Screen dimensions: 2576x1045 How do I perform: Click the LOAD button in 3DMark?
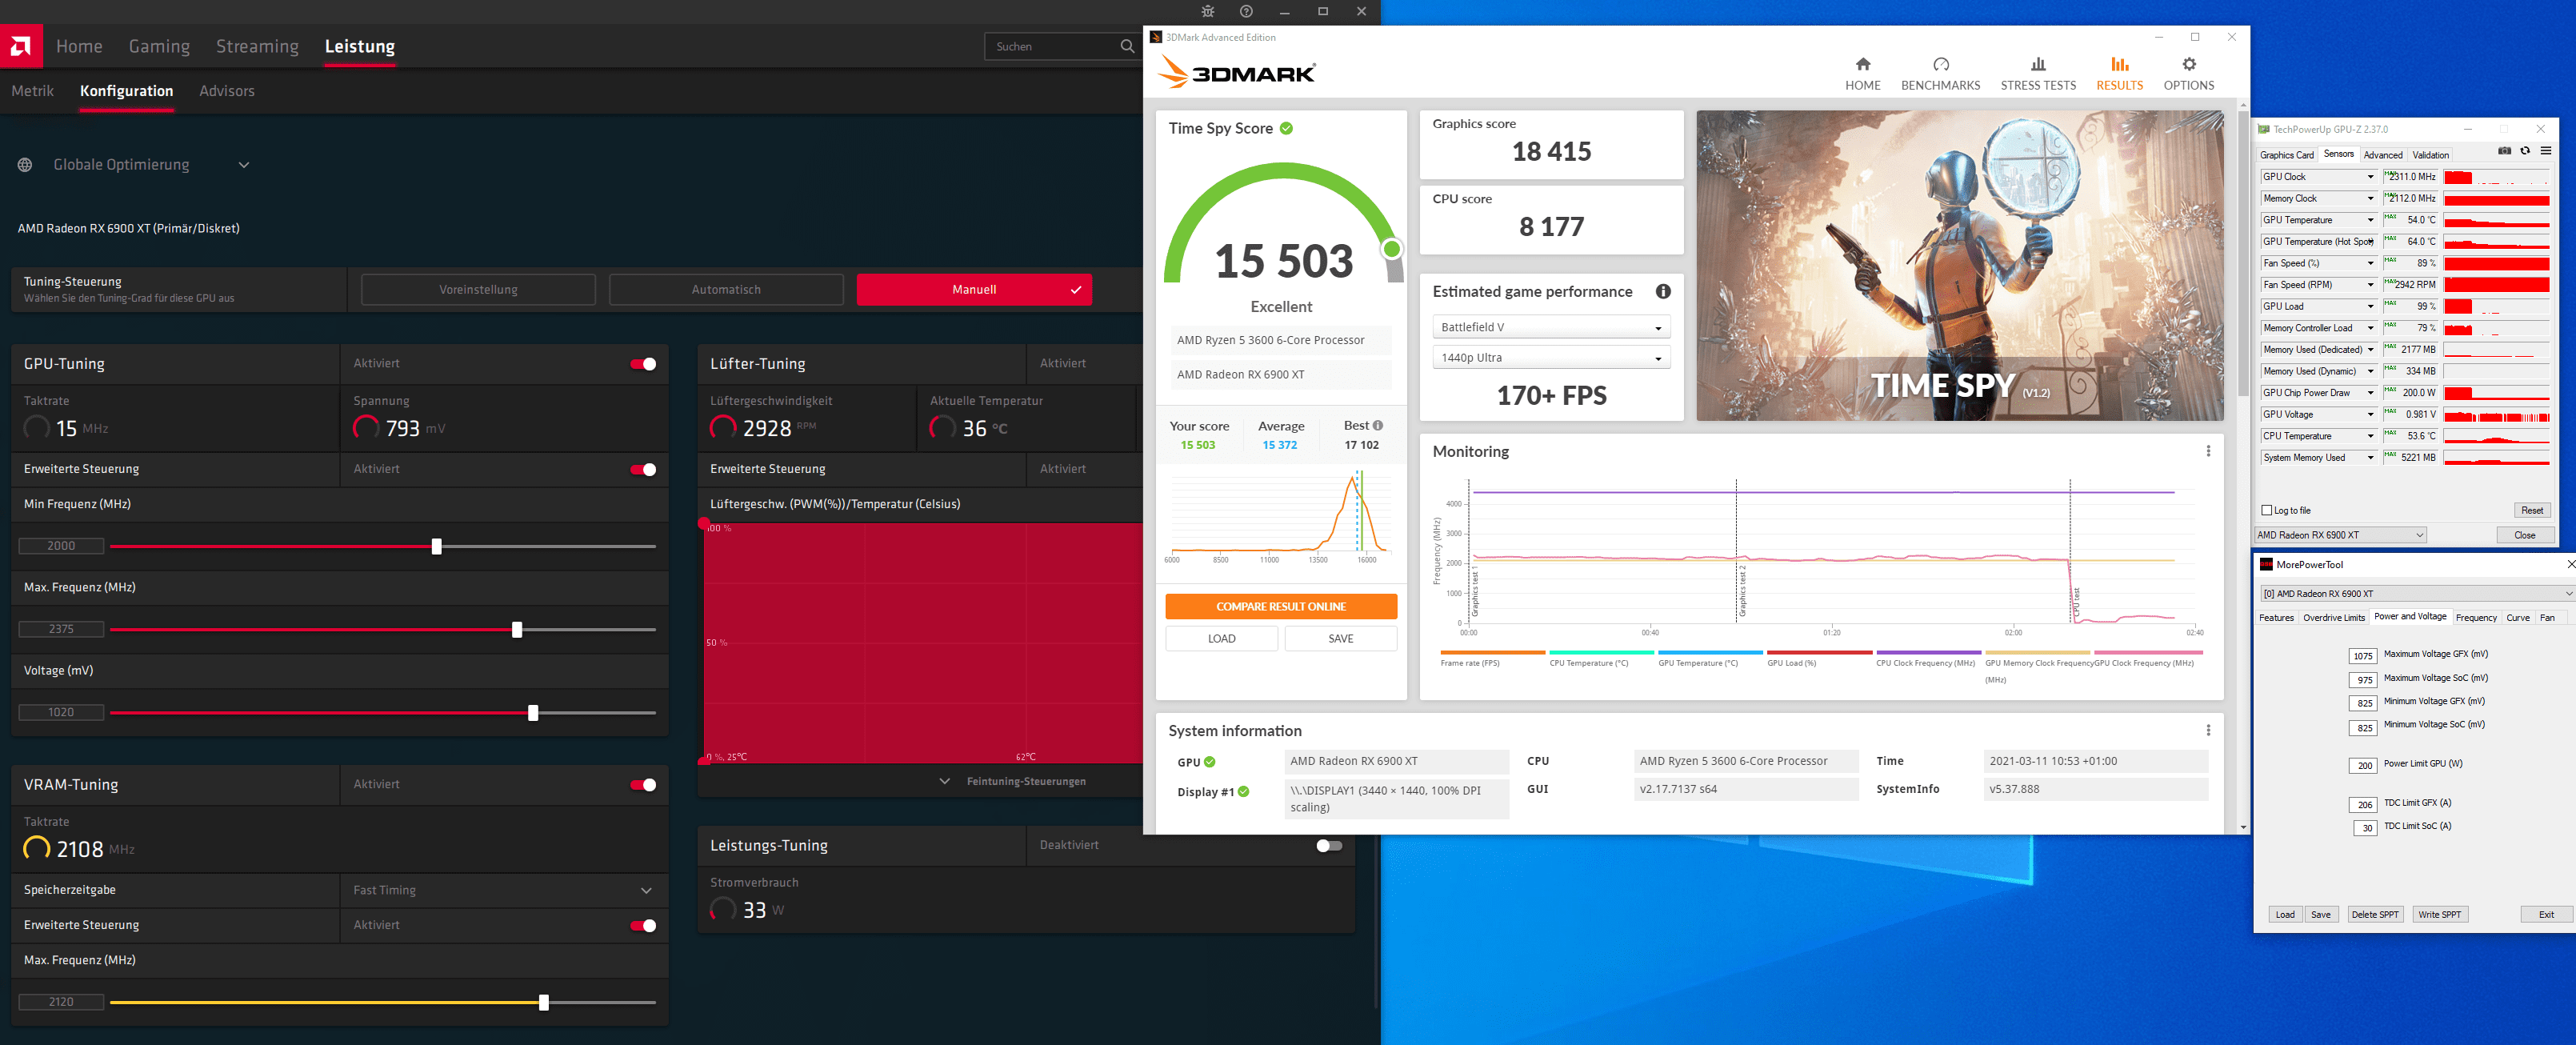[1221, 638]
